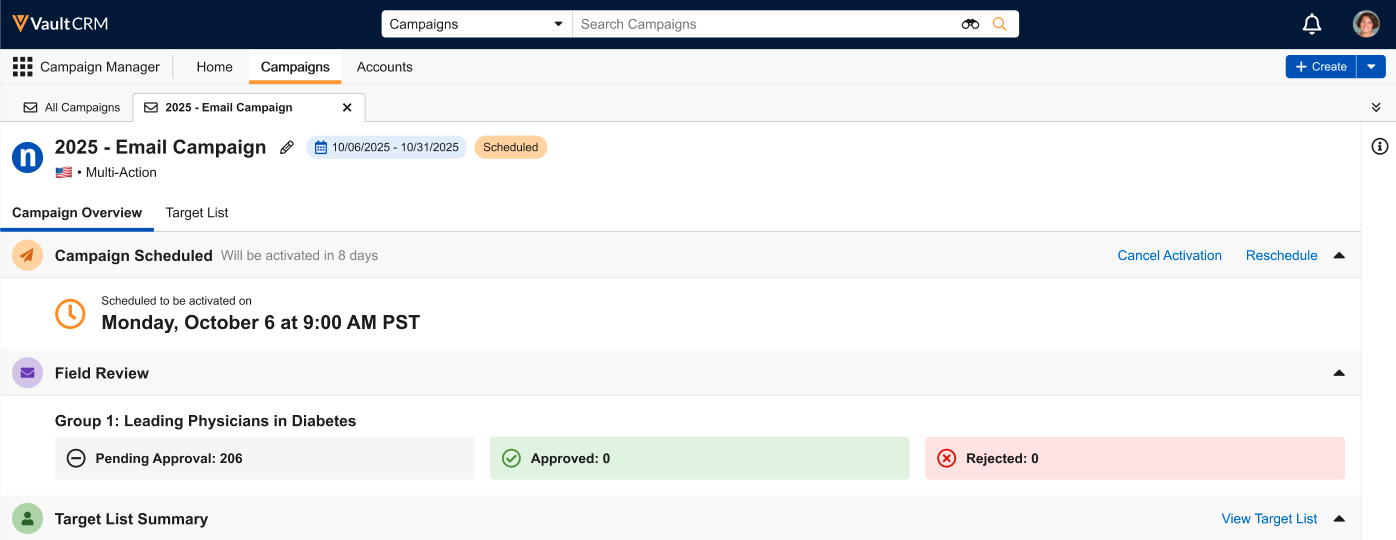The image size is (1396, 540).
Task: Click the pencil edit icon beside campaign title
Action: (x=287, y=147)
